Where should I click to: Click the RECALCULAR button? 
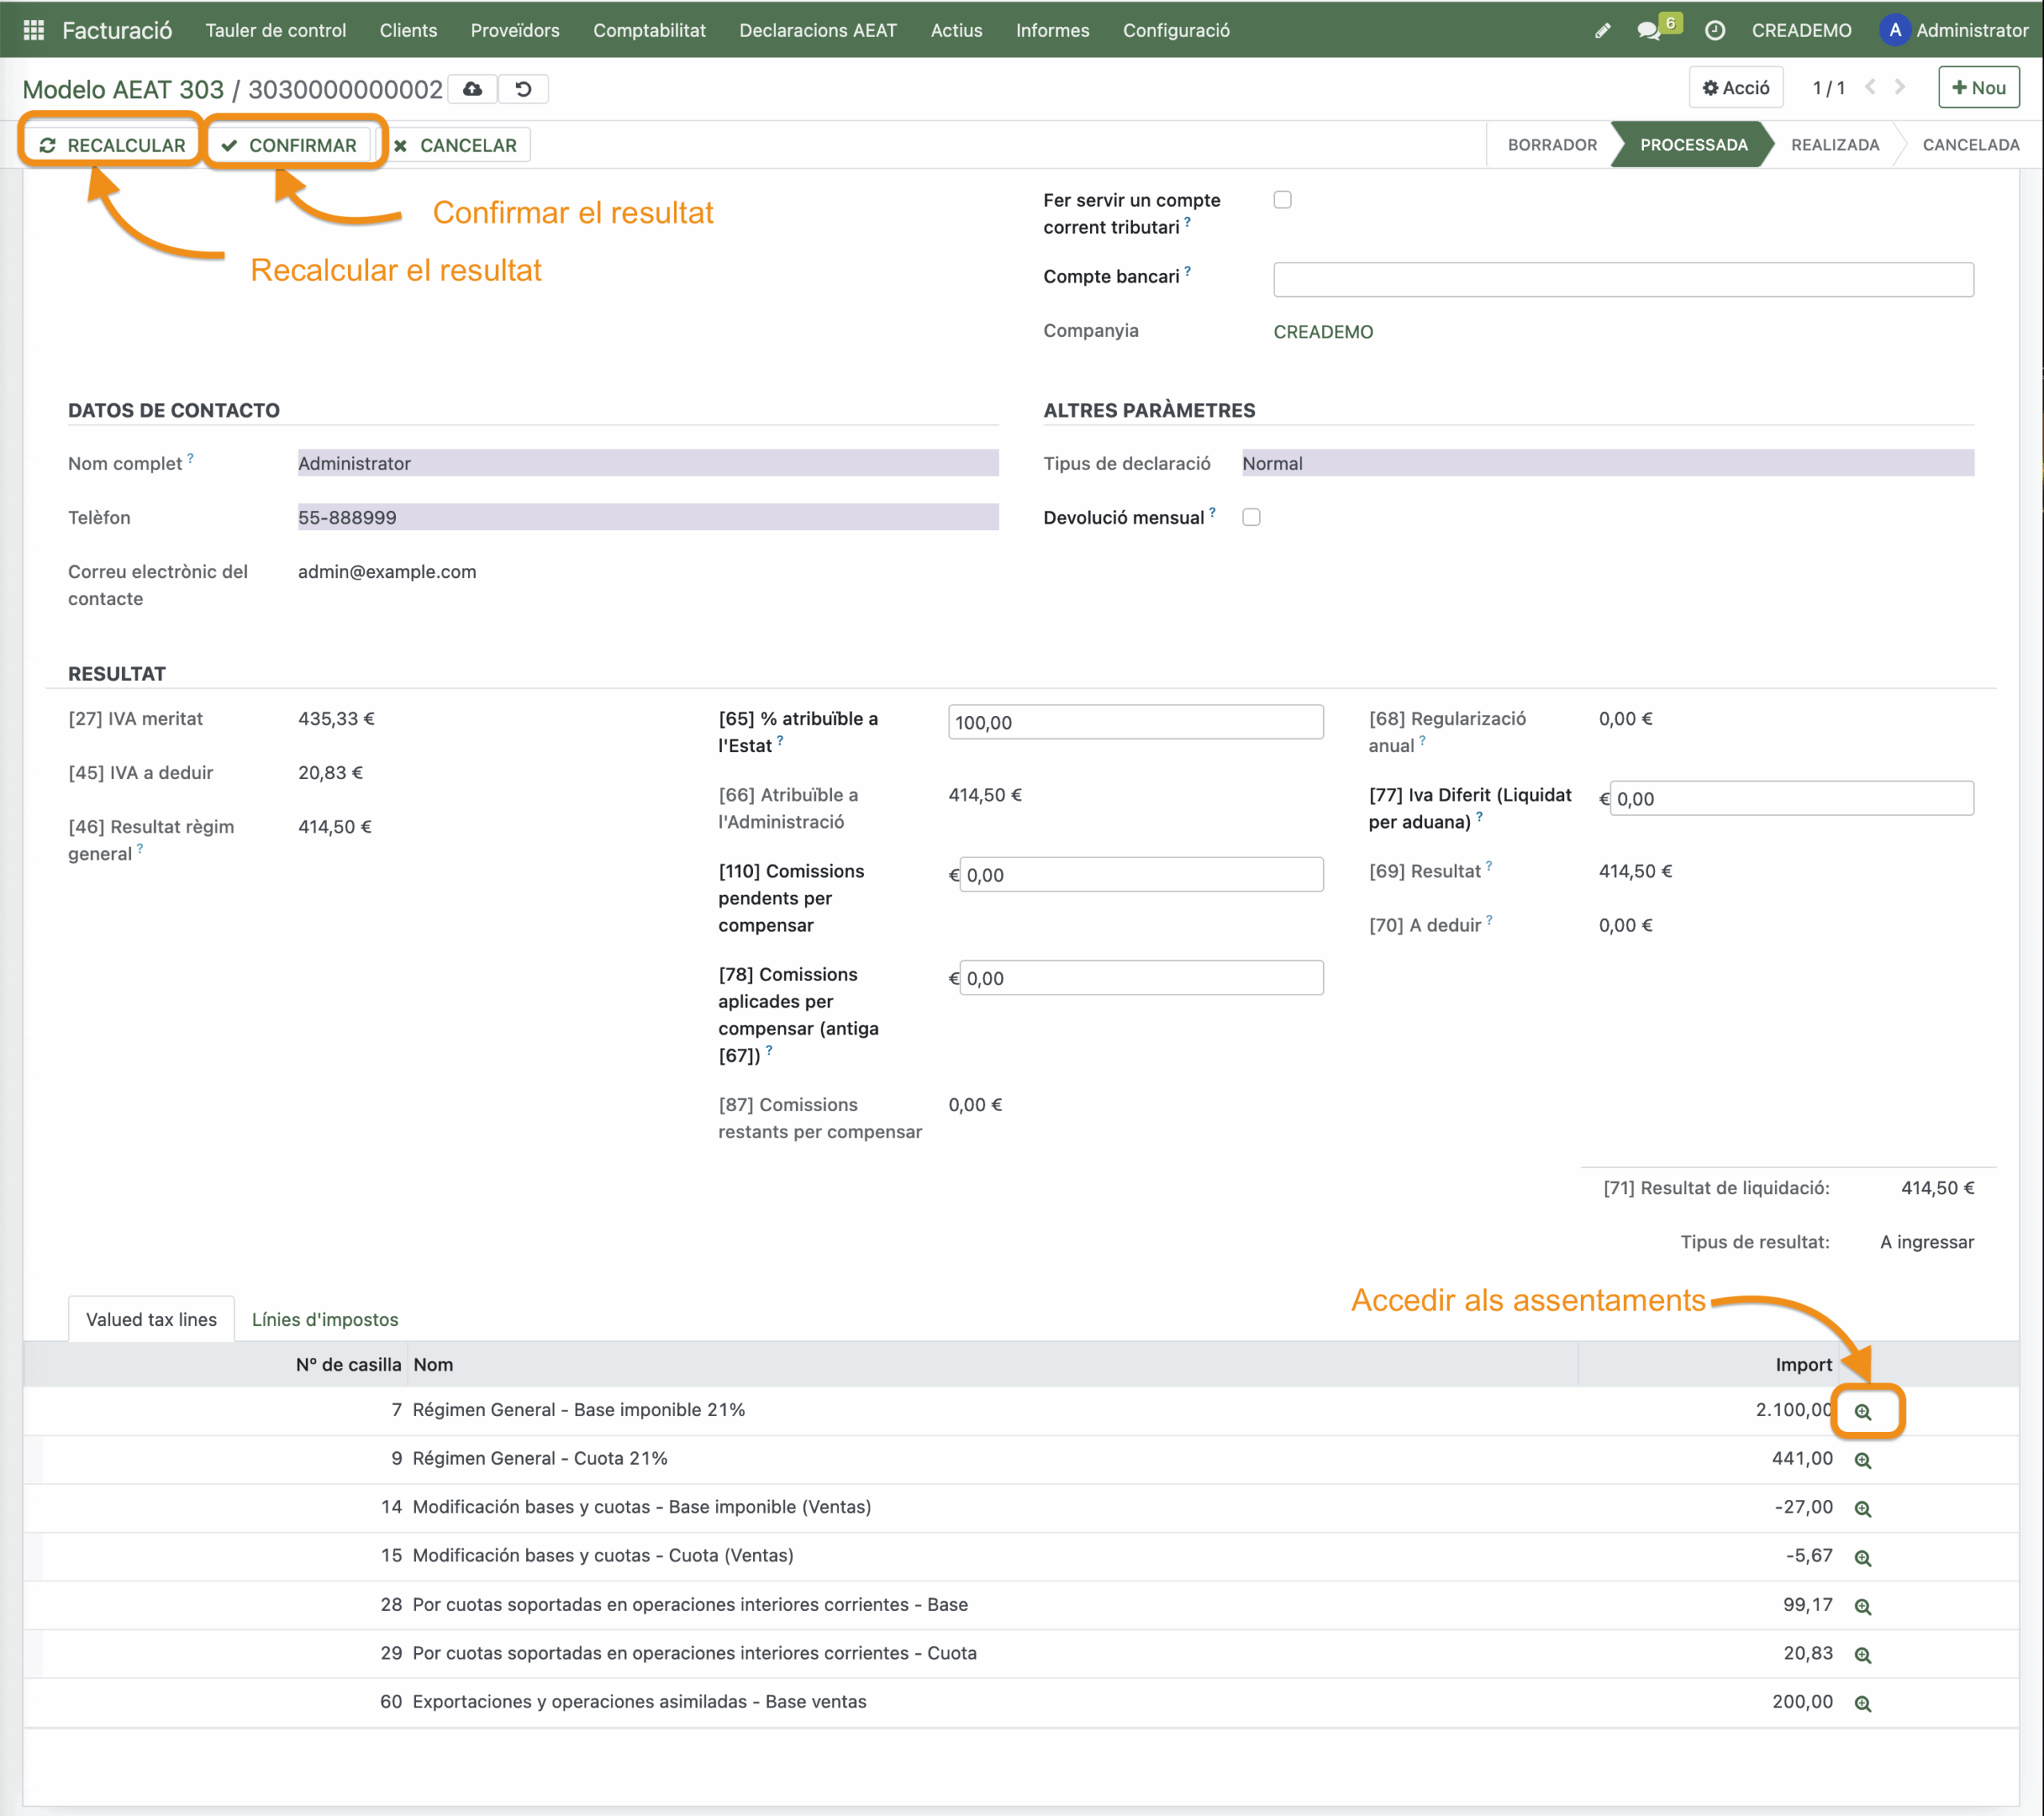point(113,145)
